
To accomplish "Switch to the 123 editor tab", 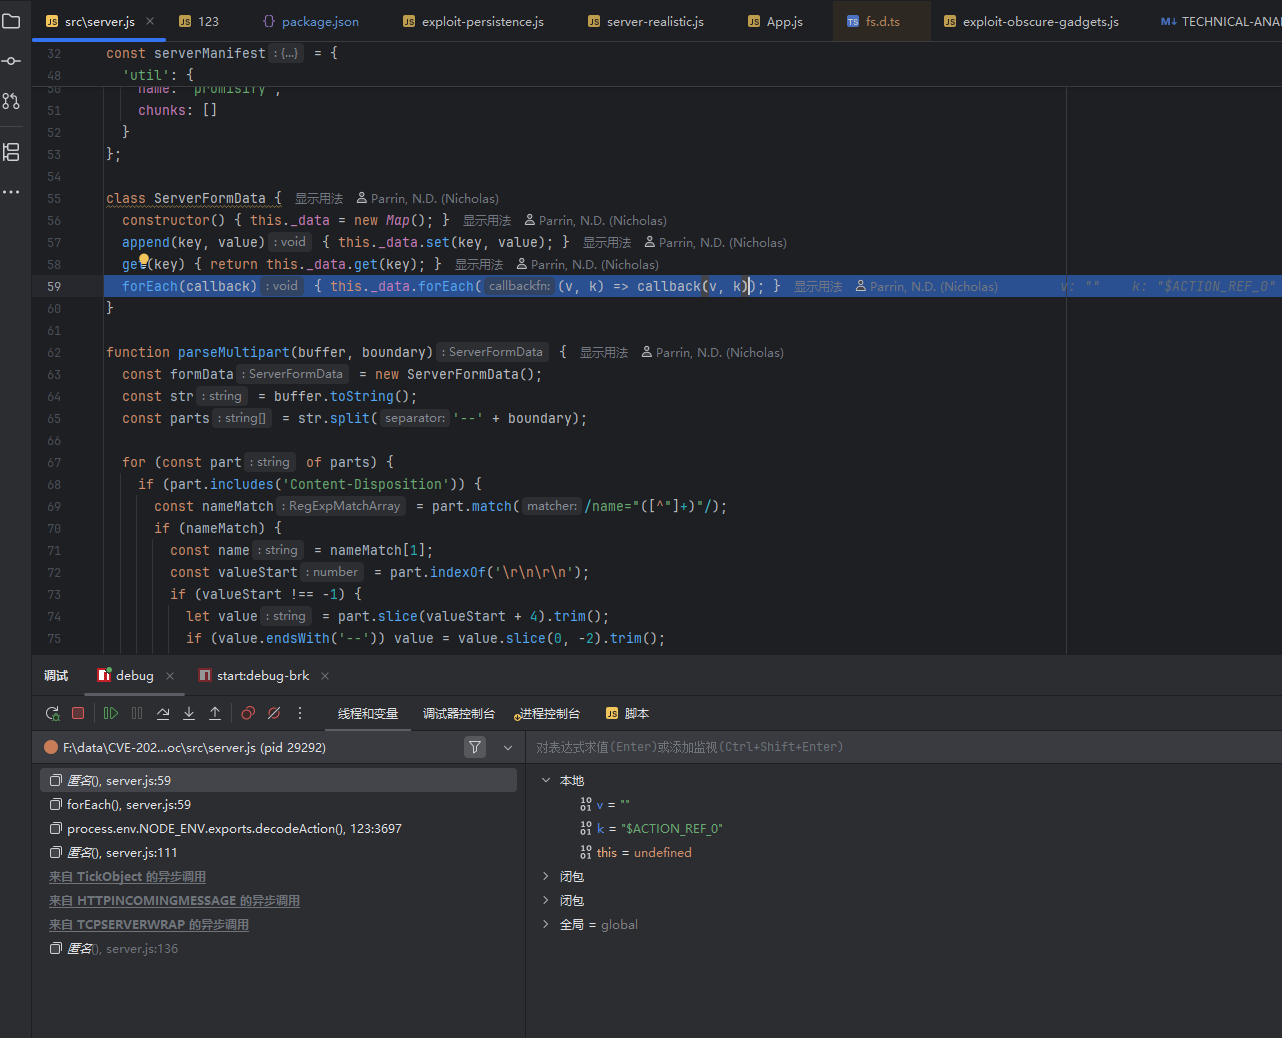I will (199, 21).
